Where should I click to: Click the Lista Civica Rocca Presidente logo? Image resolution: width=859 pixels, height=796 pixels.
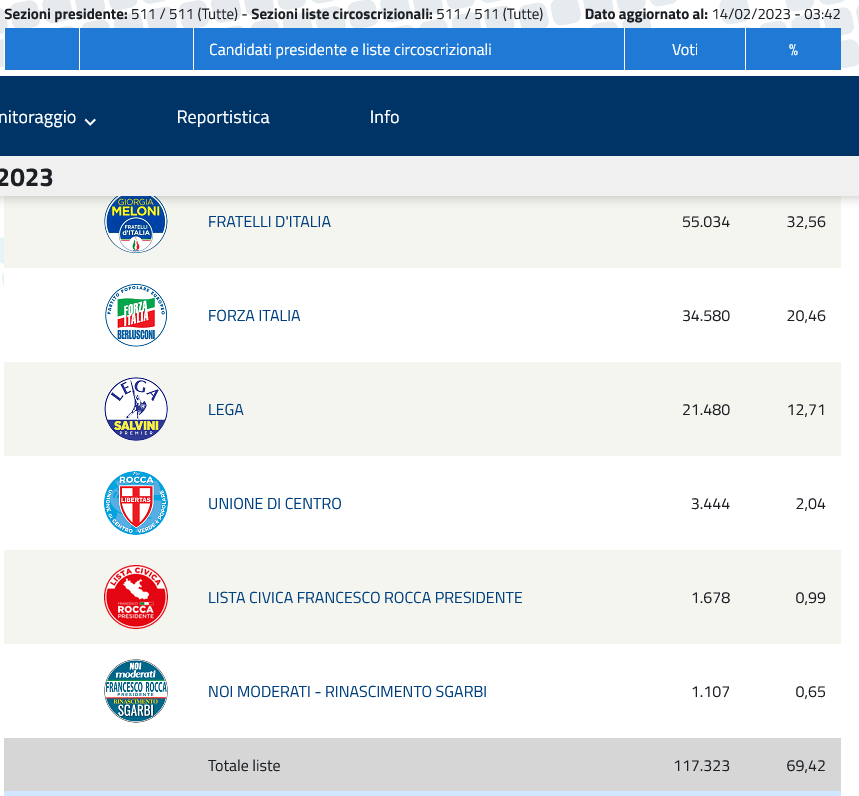tap(136, 597)
